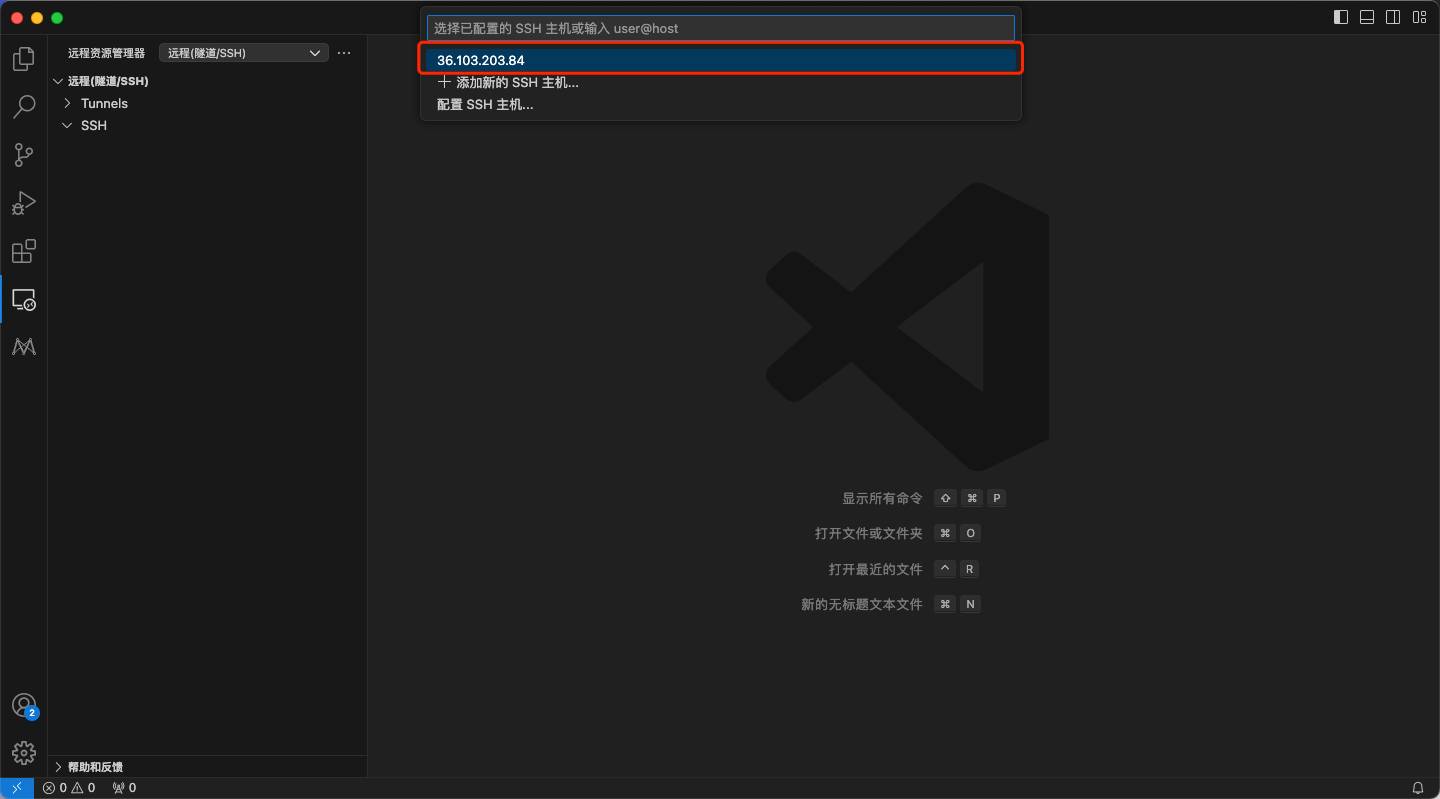This screenshot has height=799, width=1440.
Task: Click the 显示所有命令 shortcut hint
Action: click(882, 498)
